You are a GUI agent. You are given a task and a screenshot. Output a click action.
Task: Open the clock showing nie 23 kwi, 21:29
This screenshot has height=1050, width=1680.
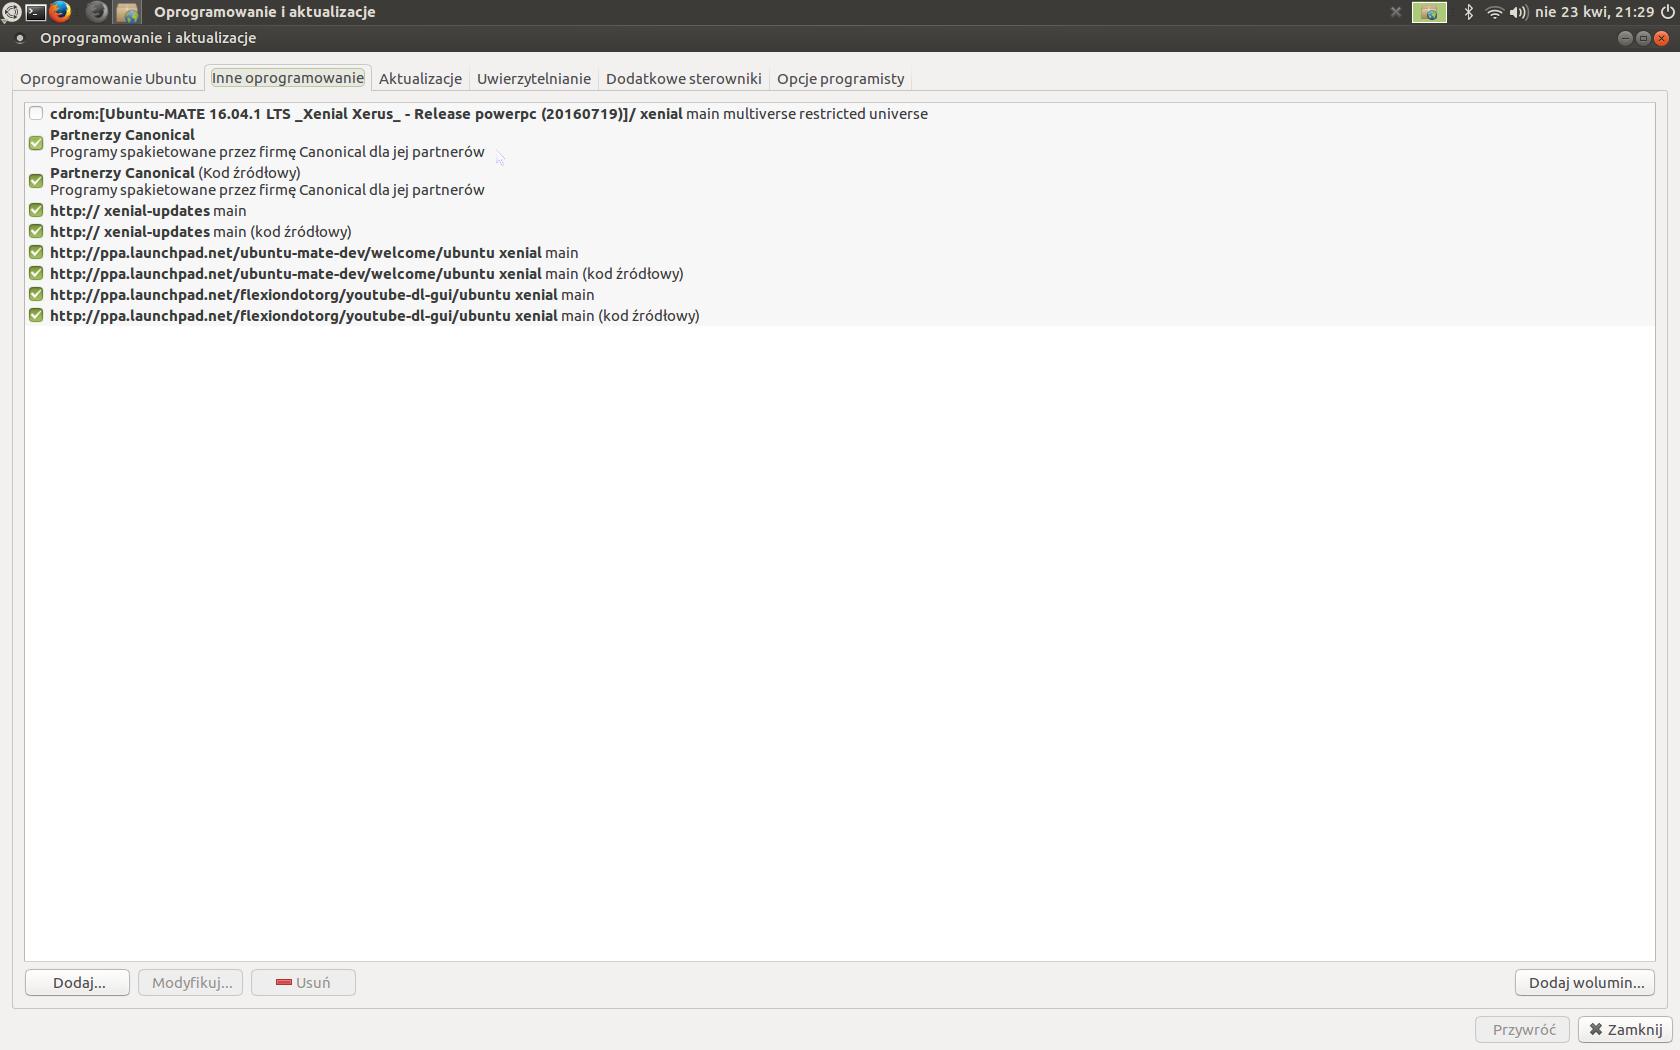(1594, 12)
